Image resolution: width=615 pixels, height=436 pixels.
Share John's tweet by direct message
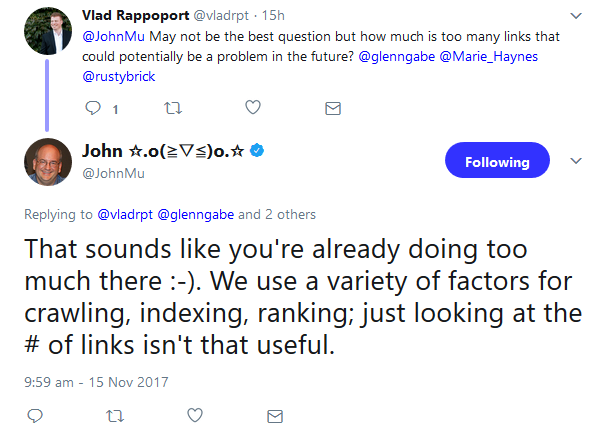click(274, 414)
